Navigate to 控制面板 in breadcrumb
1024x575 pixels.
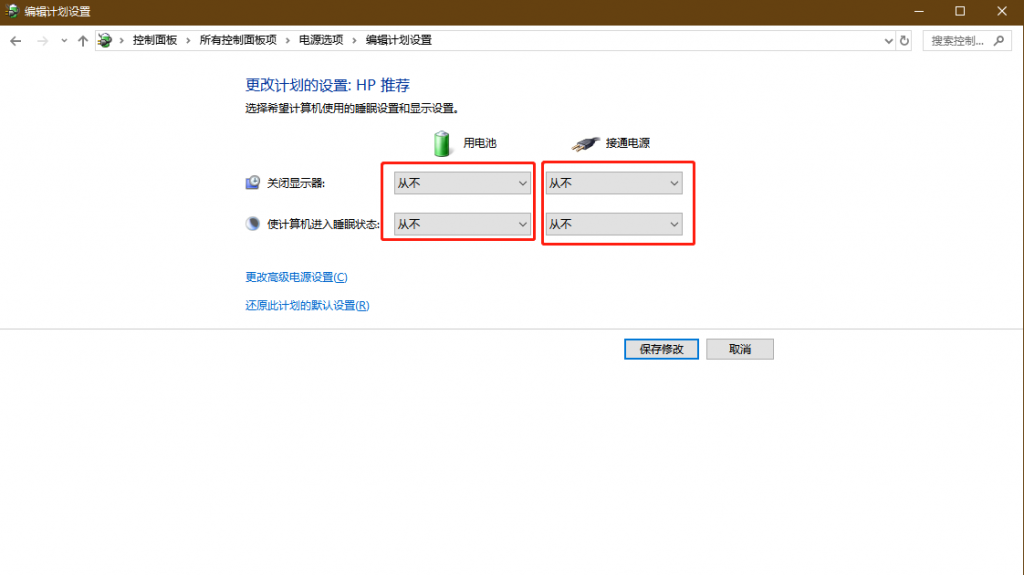click(x=154, y=41)
